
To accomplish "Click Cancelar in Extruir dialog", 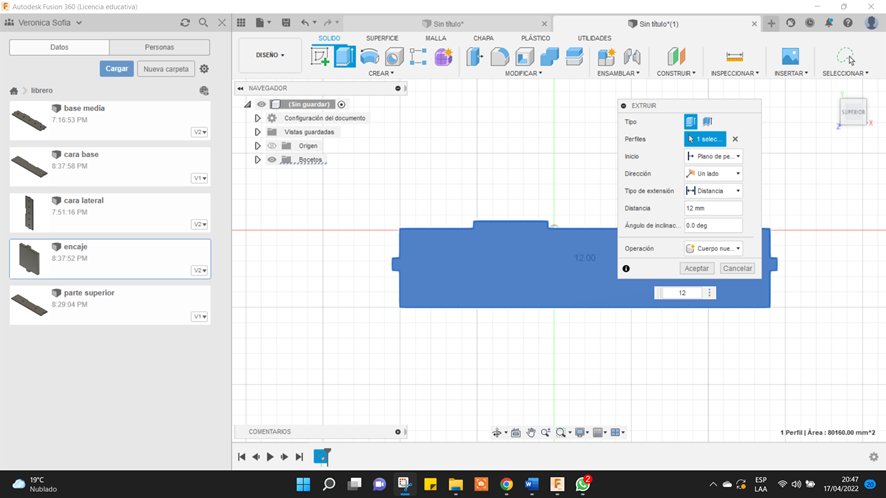I will tap(737, 269).
